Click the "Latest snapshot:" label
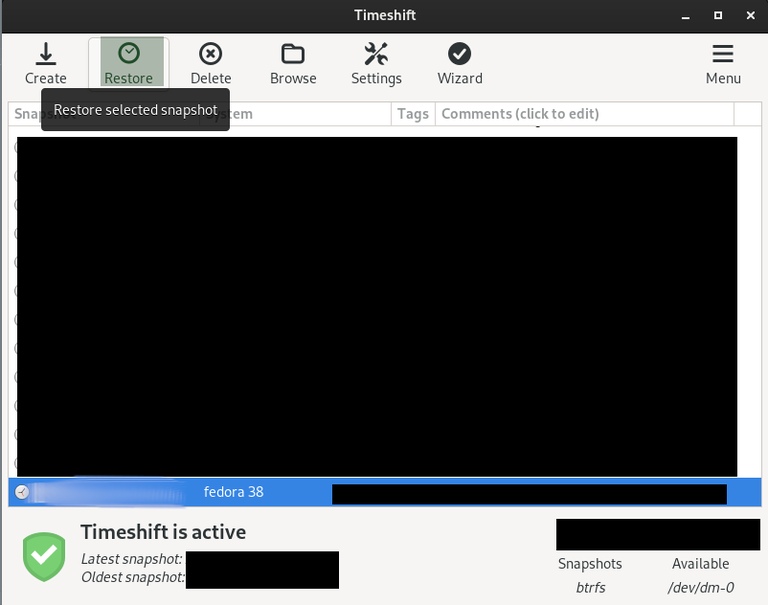This screenshot has width=768, height=605. click(x=132, y=559)
